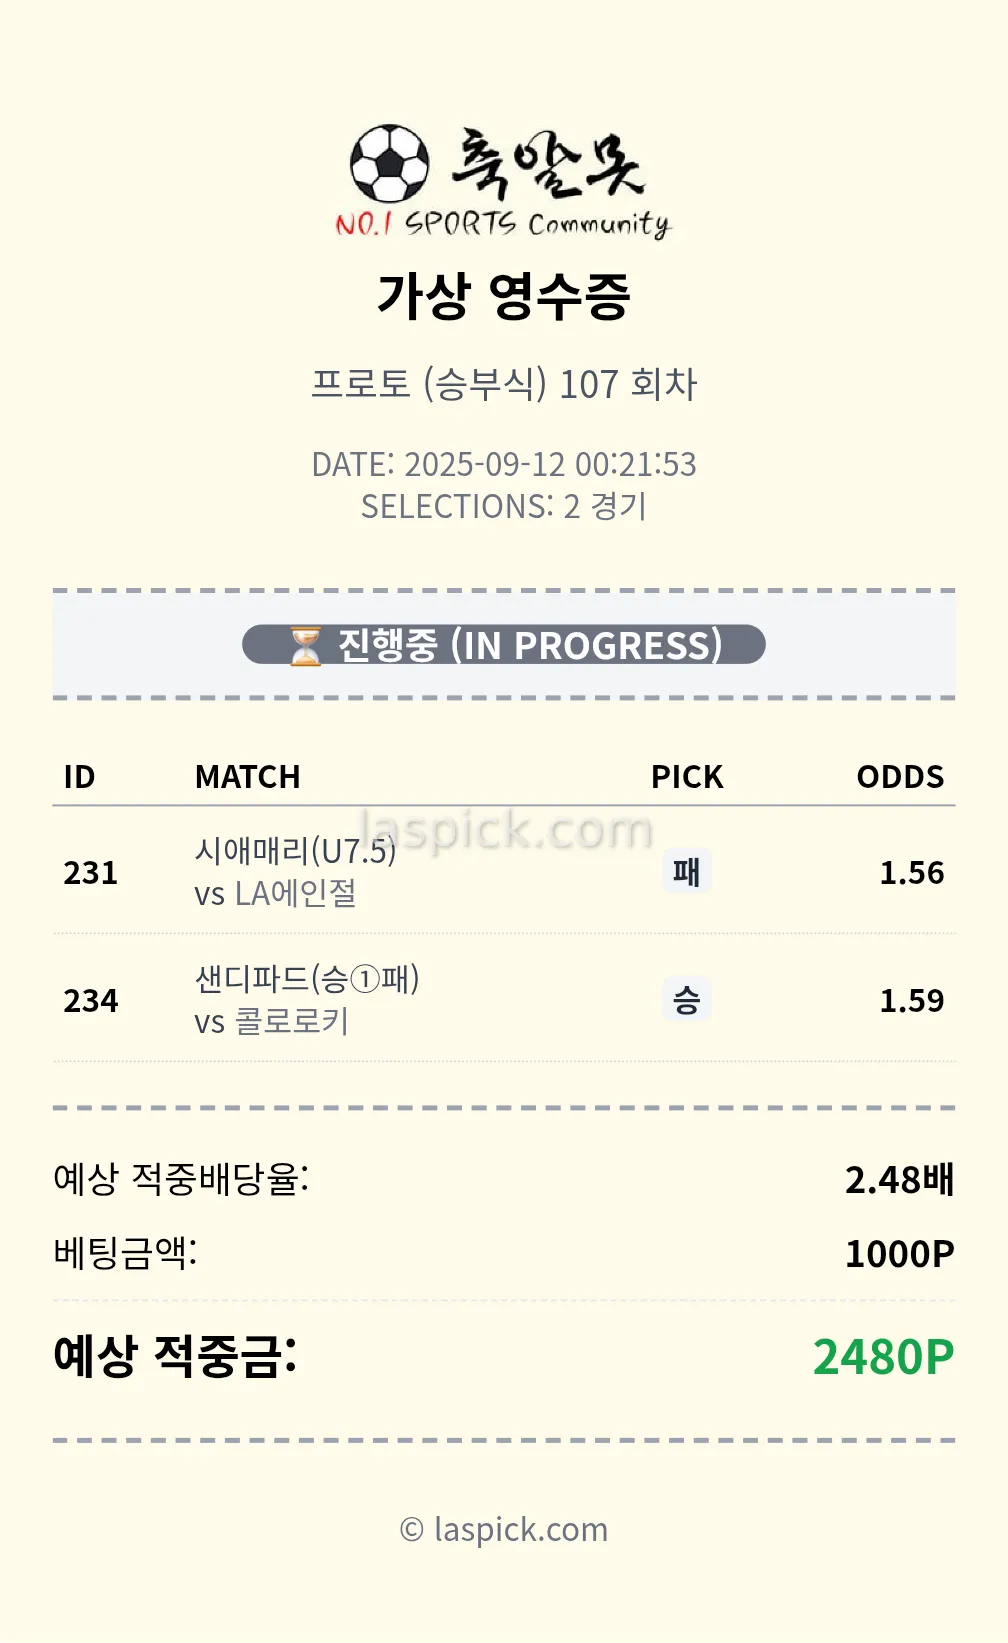
Task: Click the 축알못 calligraphy logo text
Action: [548, 163]
